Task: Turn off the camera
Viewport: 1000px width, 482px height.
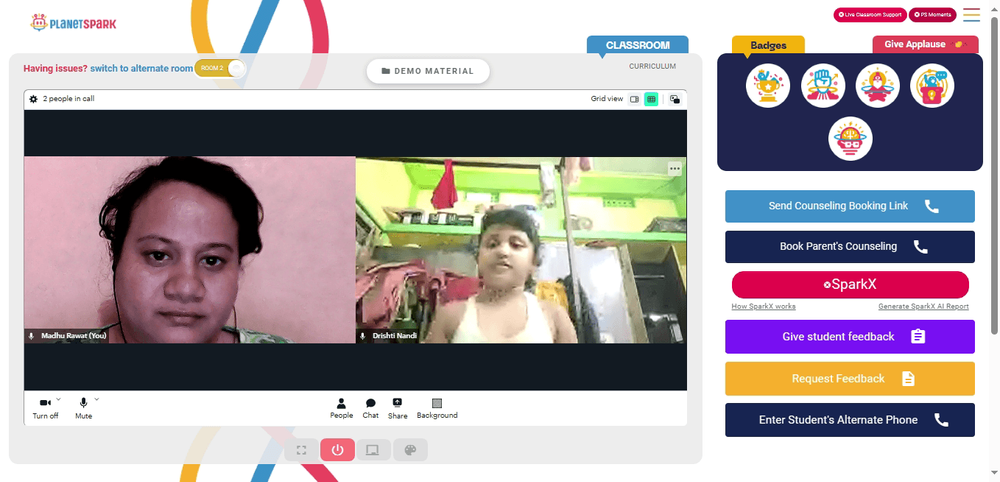Action: tap(45, 408)
